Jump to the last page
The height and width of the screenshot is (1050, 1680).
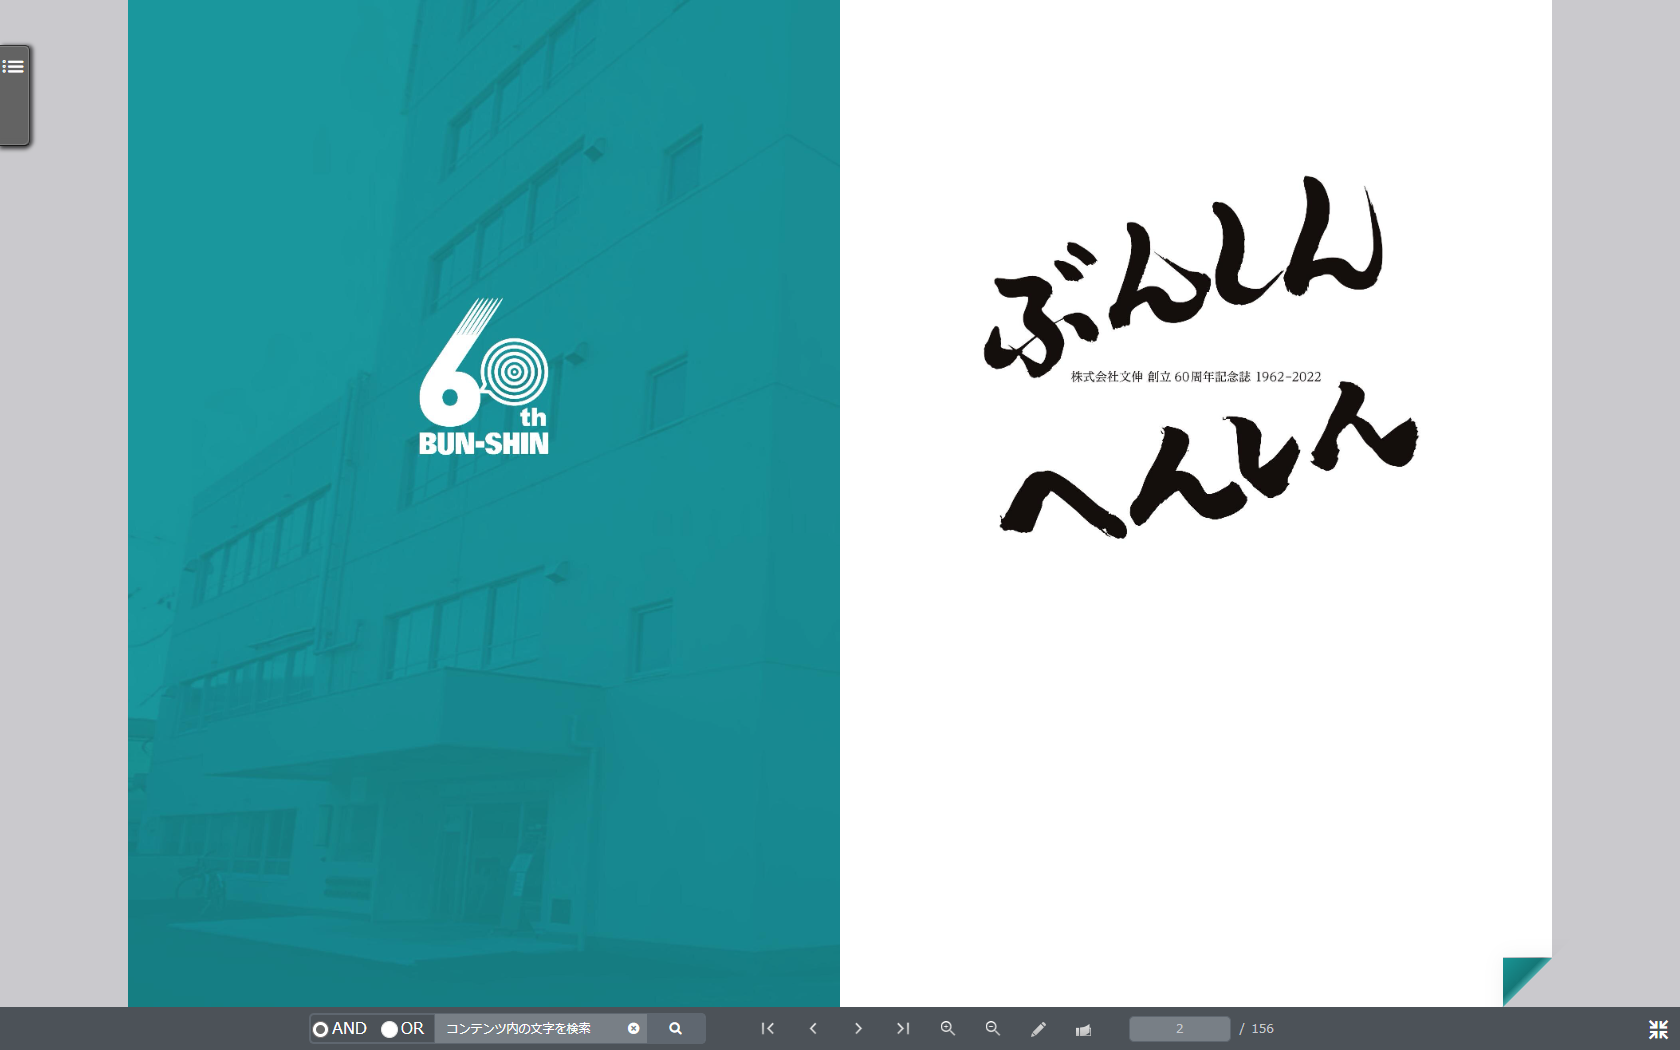[903, 1028]
